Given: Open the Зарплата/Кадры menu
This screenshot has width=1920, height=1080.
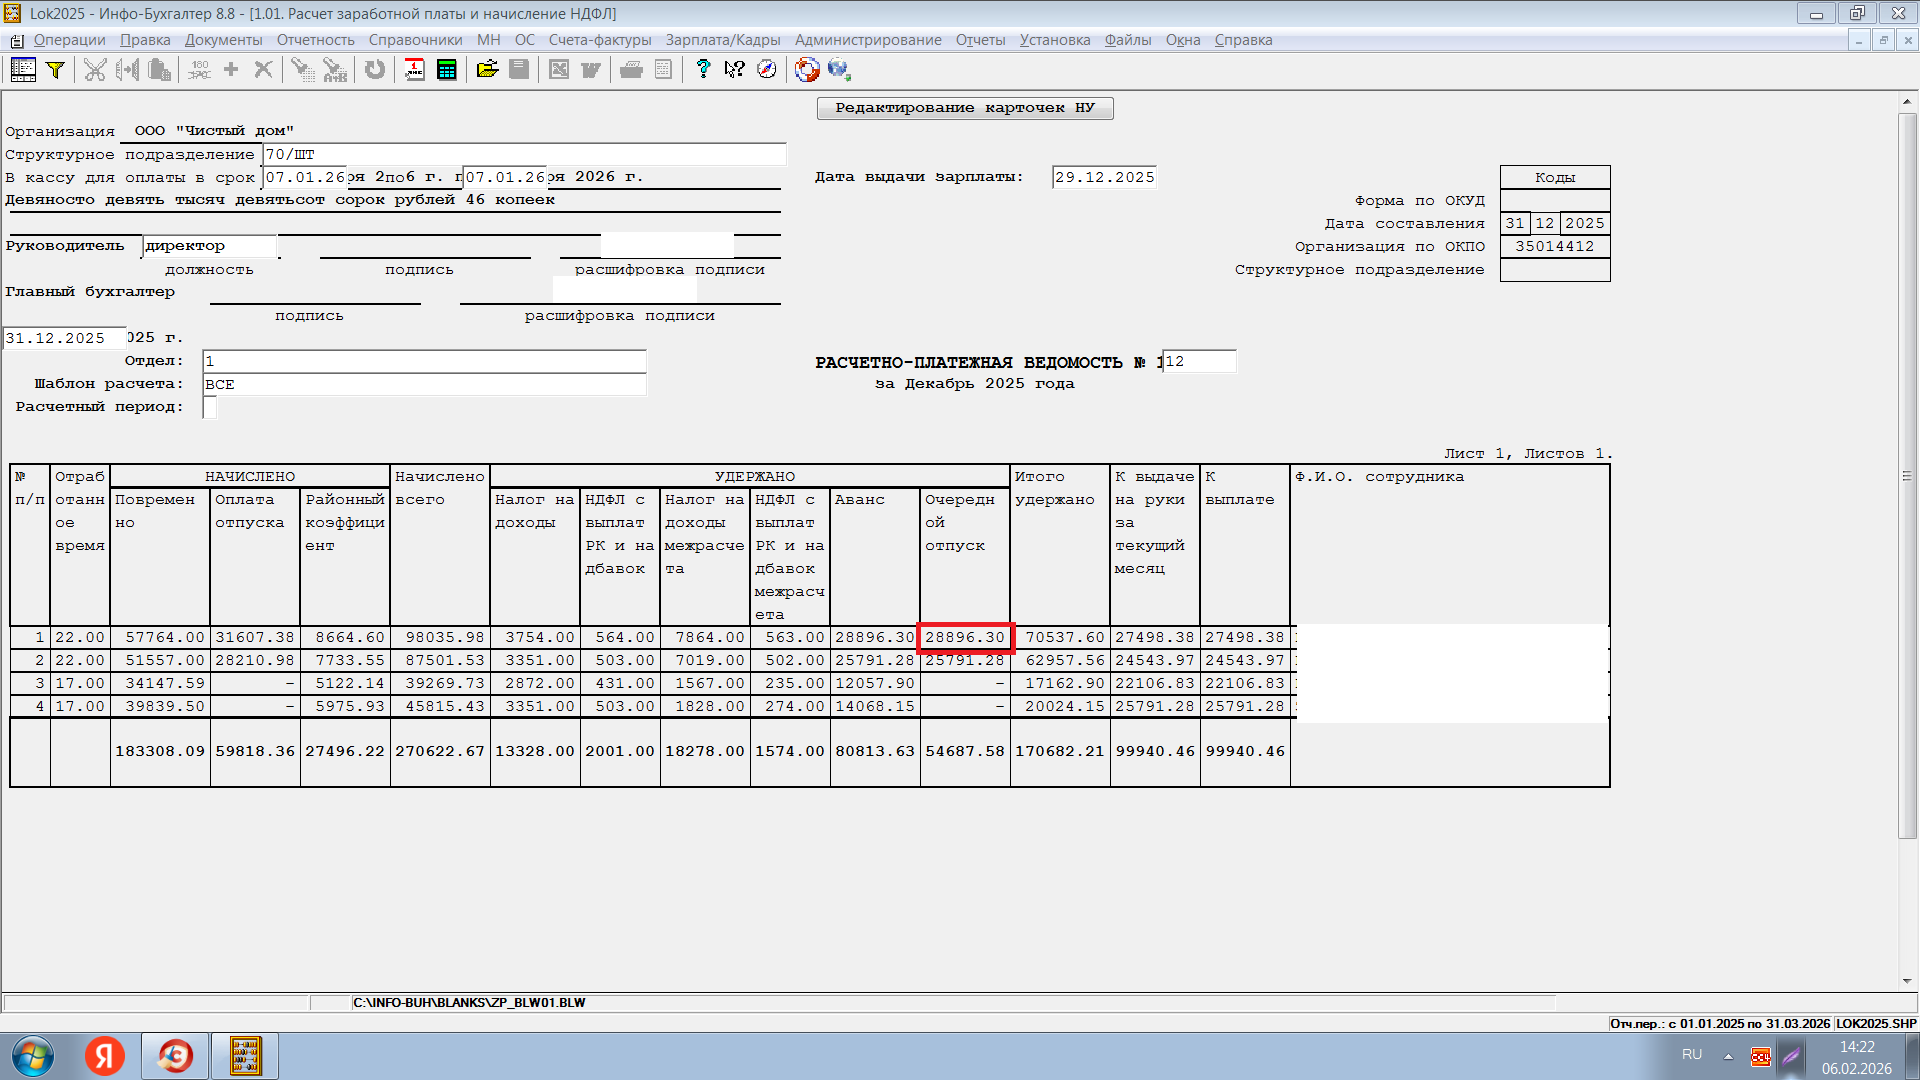Looking at the screenshot, I should pyautogui.click(x=722, y=40).
